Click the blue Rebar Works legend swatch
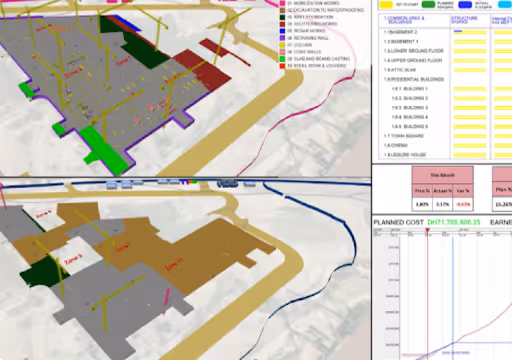The height and width of the screenshot is (360, 512). (x=282, y=31)
